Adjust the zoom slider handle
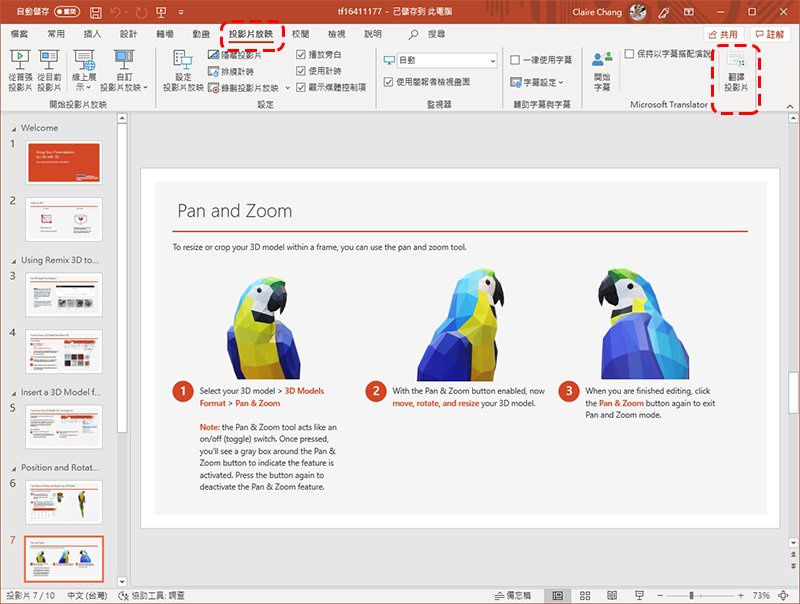This screenshot has width=800, height=604. [692, 595]
